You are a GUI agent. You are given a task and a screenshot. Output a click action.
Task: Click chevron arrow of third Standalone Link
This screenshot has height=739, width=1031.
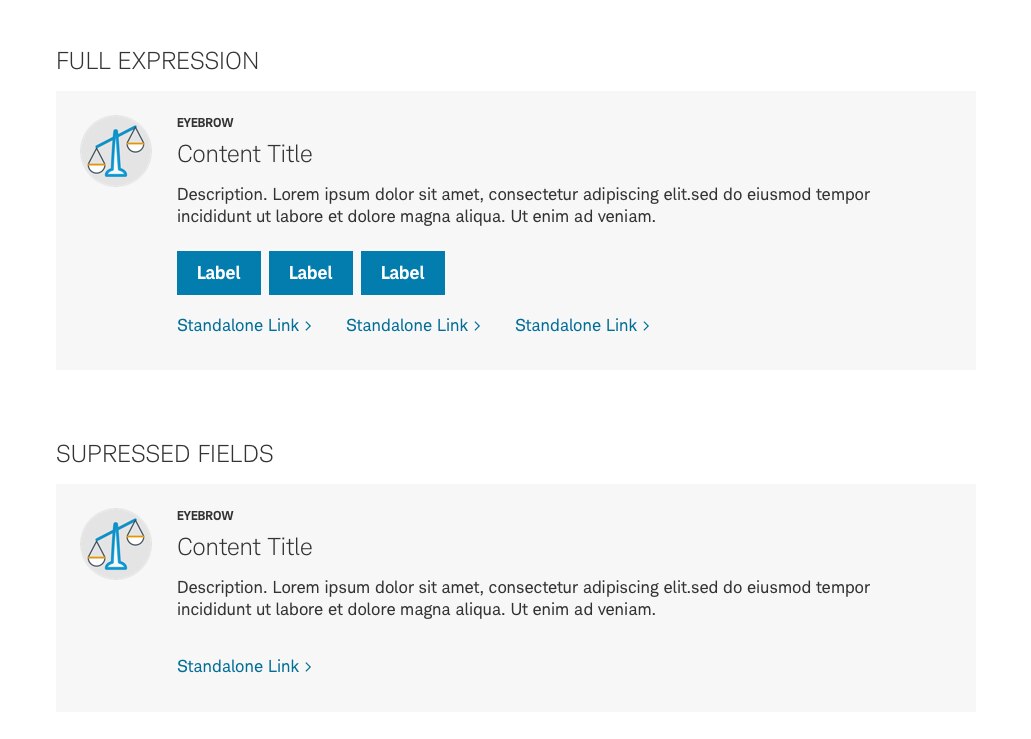[646, 326]
